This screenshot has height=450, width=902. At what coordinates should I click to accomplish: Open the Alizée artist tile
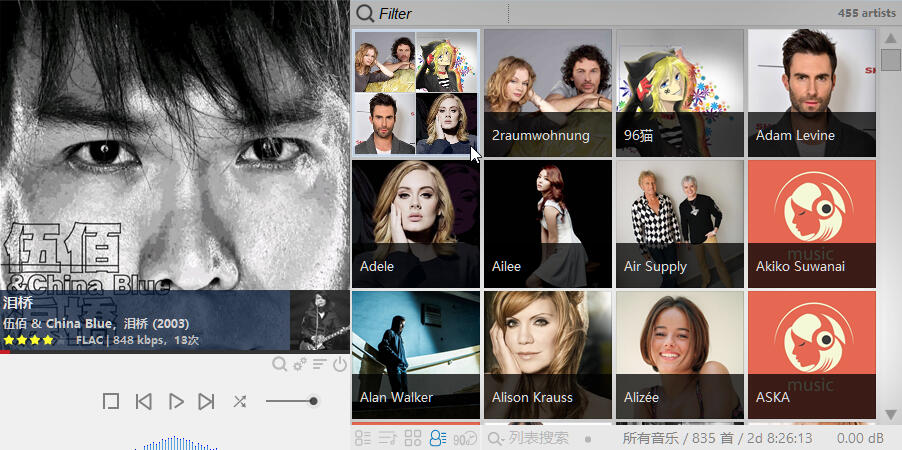(680, 354)
